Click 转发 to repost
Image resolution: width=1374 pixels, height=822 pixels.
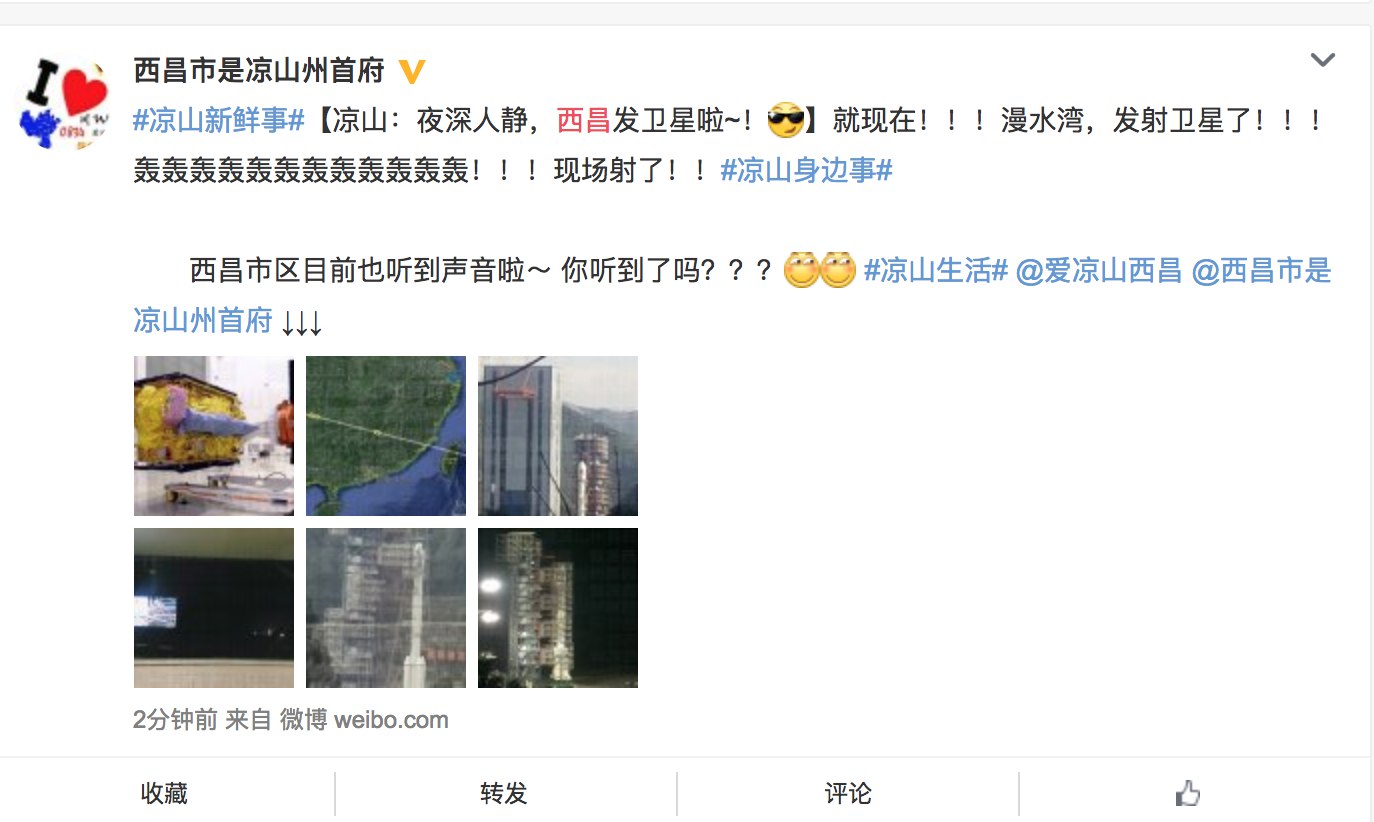(x=504, y=794)
